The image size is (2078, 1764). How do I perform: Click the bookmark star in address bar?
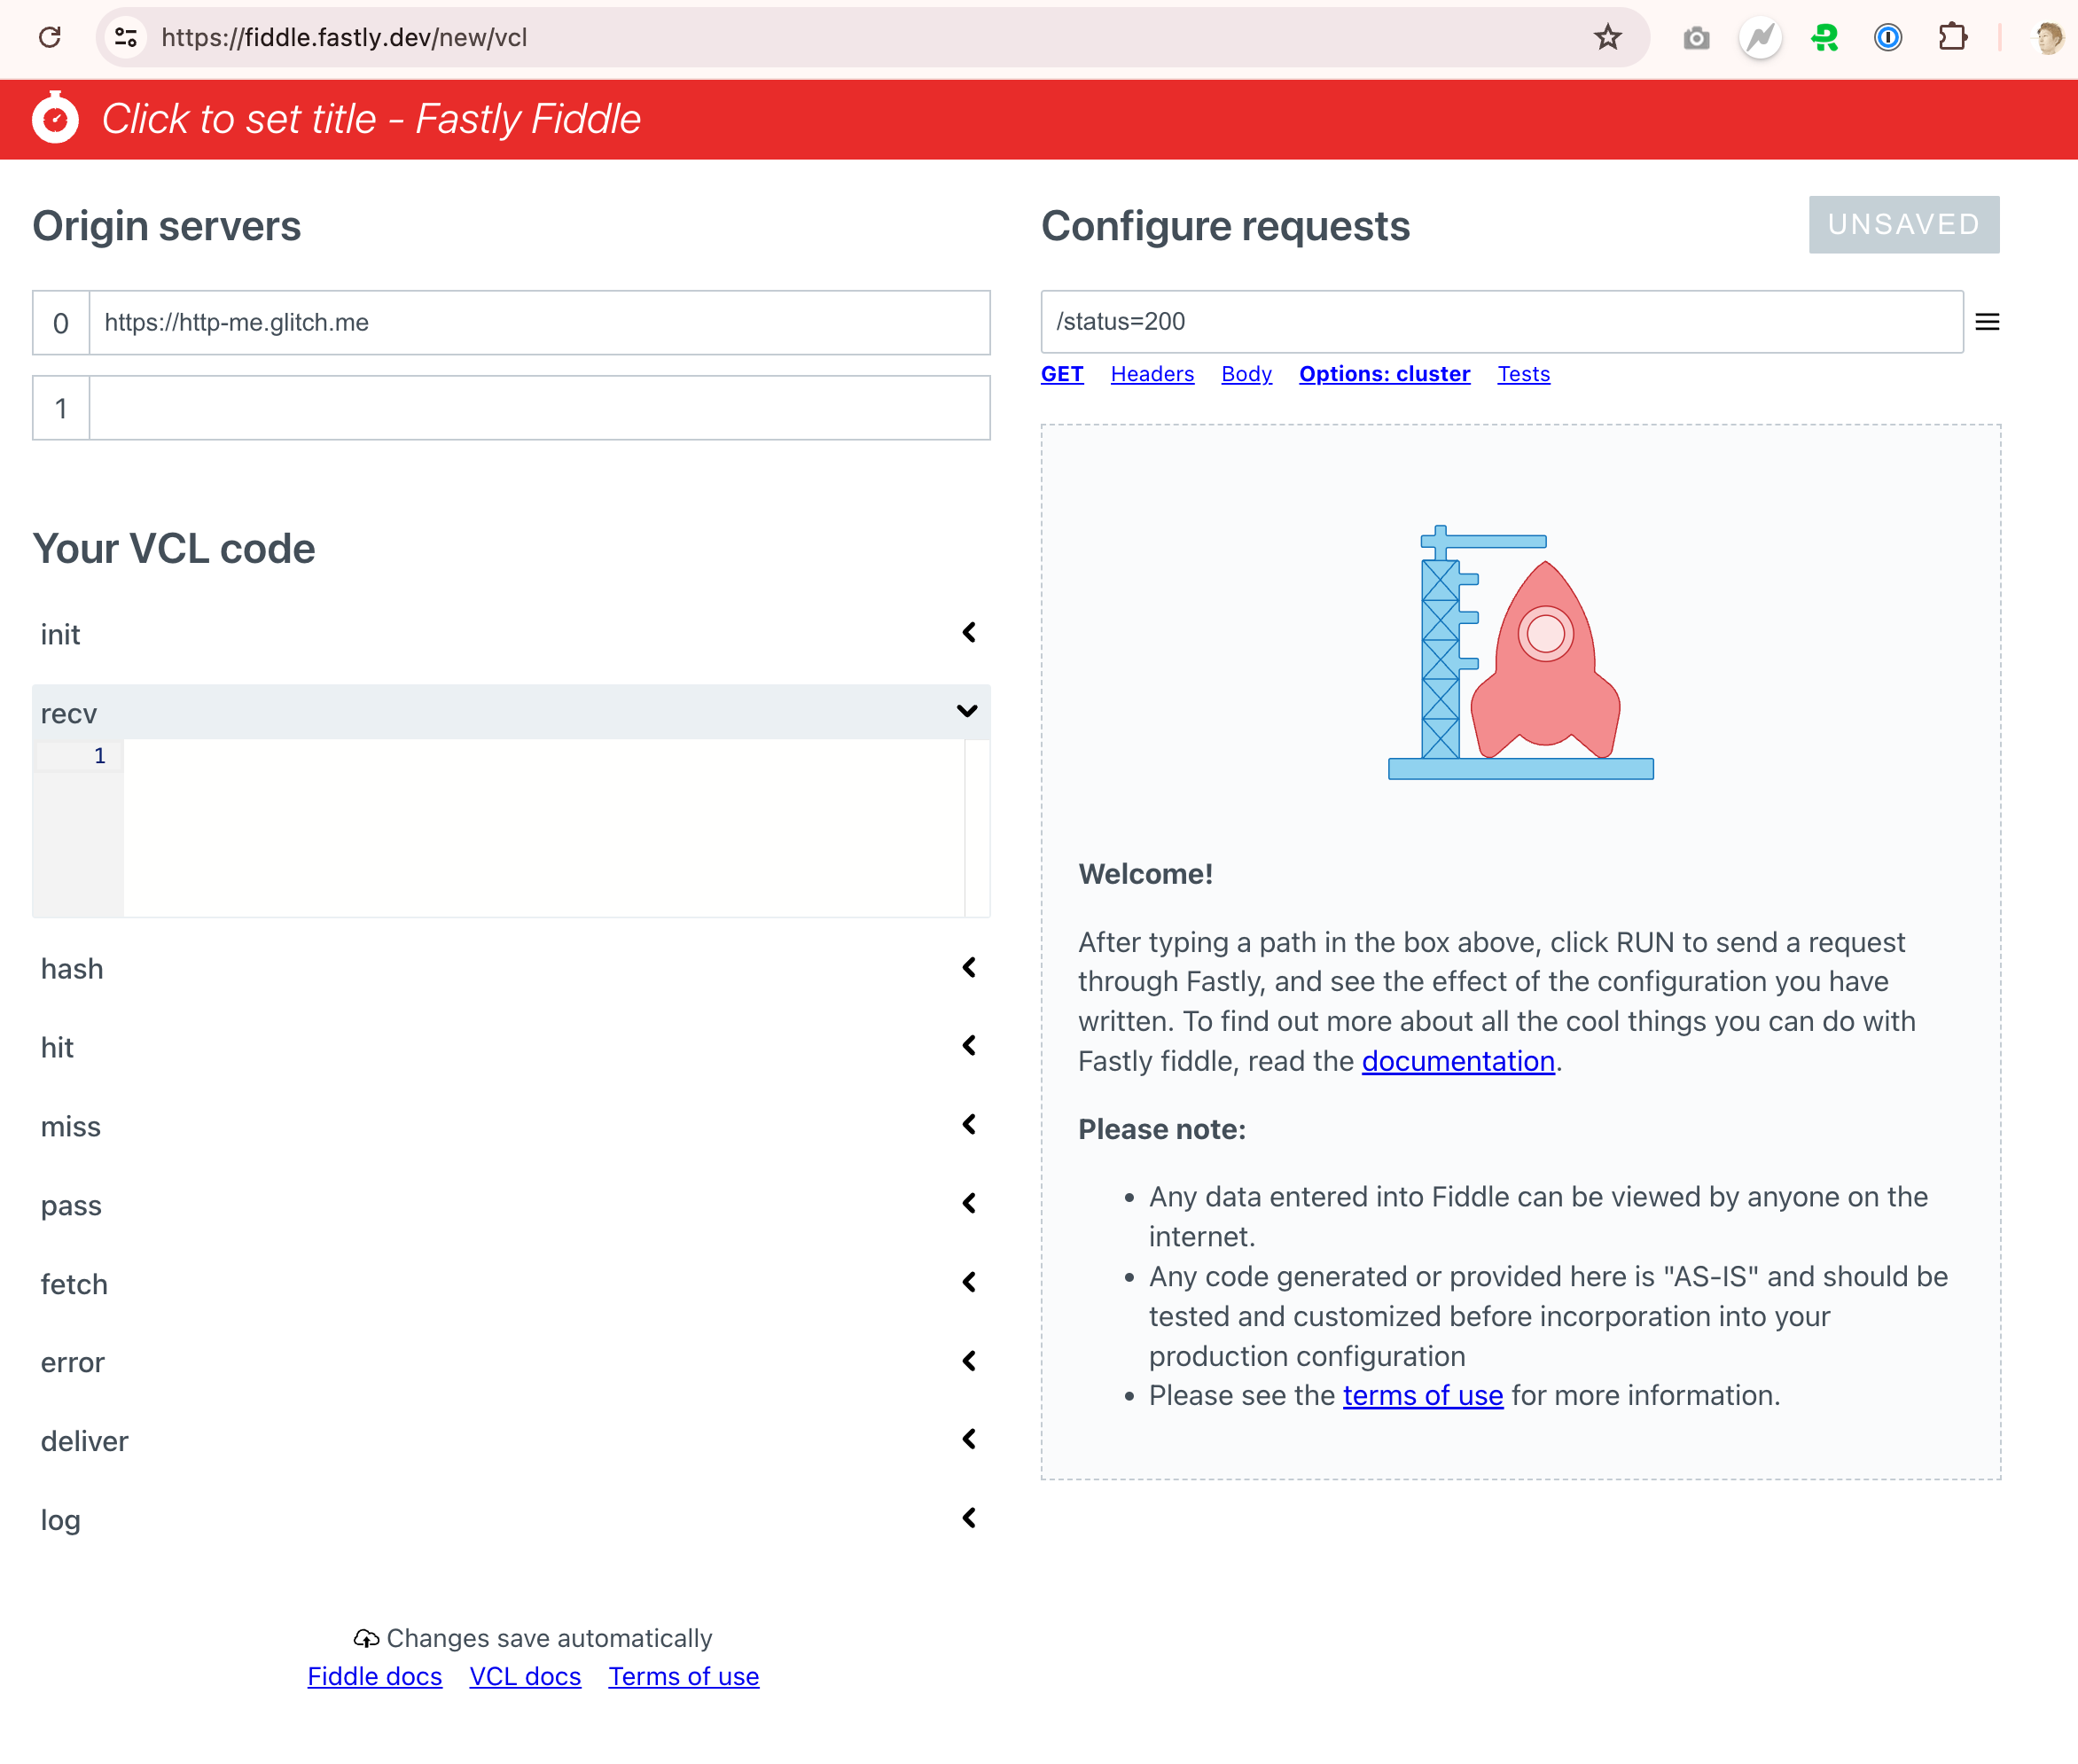click(1606, 37)
